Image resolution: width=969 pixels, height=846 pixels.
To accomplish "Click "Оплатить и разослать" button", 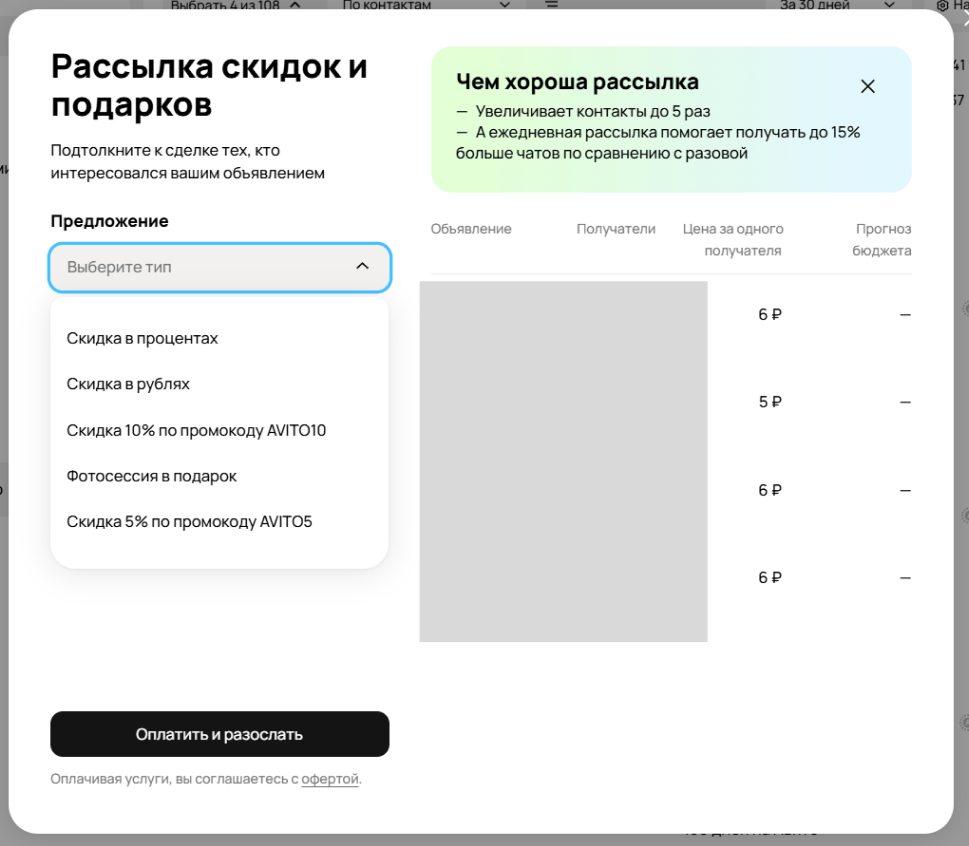I will (x=220, y=734).
